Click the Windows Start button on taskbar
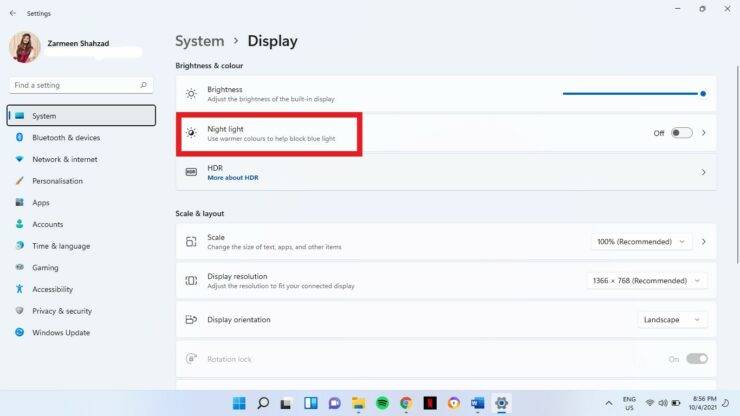This screenshot has height=416, width=740. 239,403
